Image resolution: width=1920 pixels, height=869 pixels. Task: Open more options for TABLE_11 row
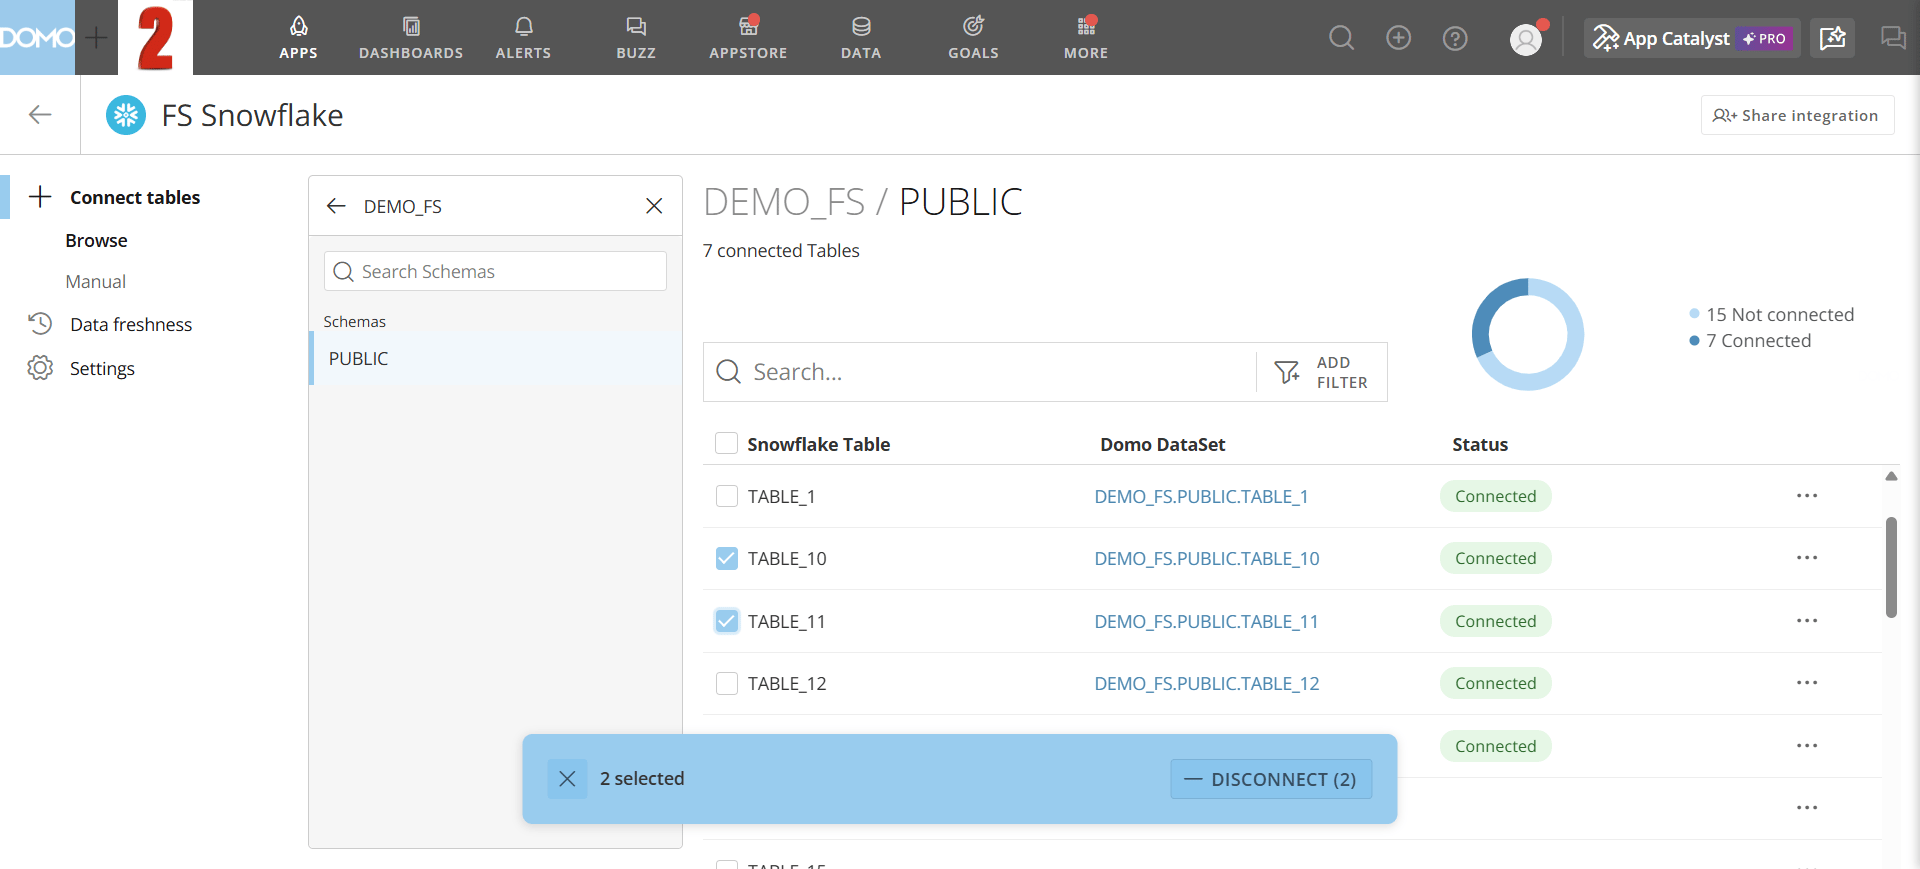point(1807,621)
